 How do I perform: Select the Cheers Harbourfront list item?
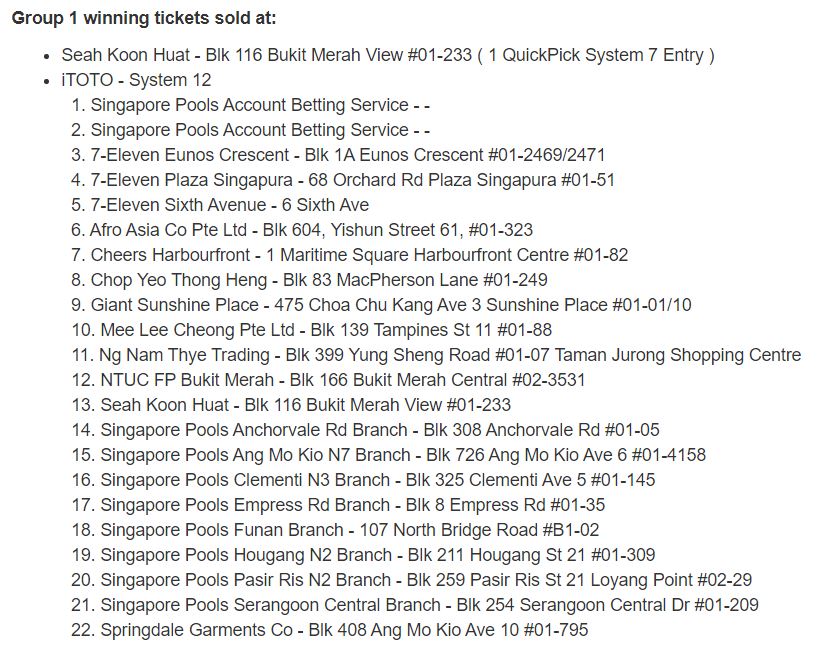359,255
